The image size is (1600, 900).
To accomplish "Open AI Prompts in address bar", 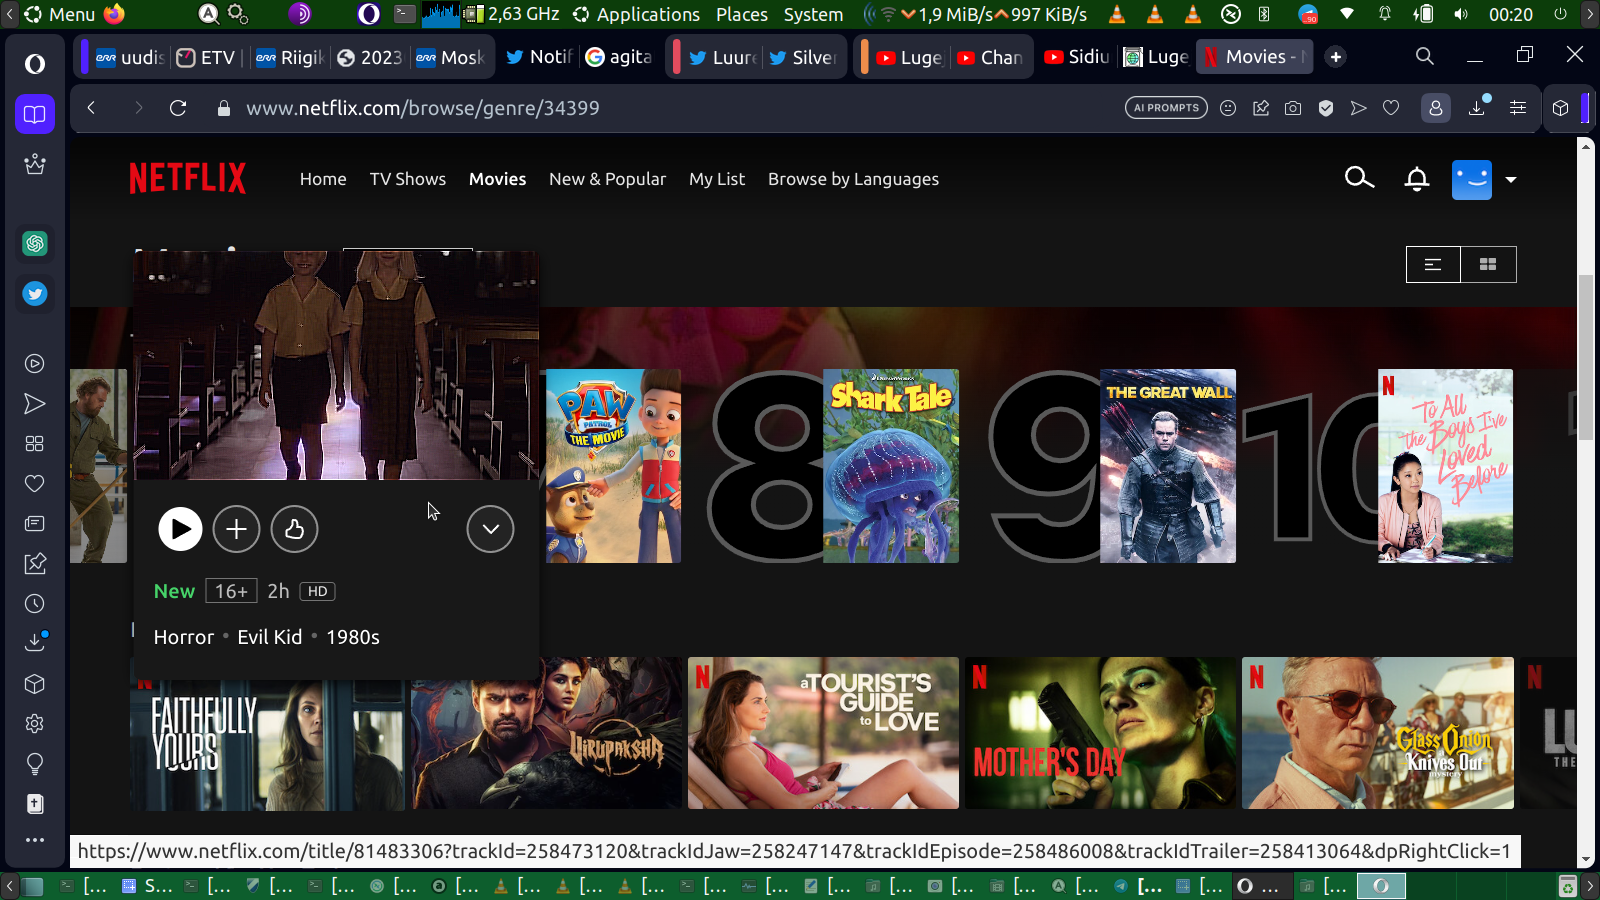I will [x=1166, y=108].
